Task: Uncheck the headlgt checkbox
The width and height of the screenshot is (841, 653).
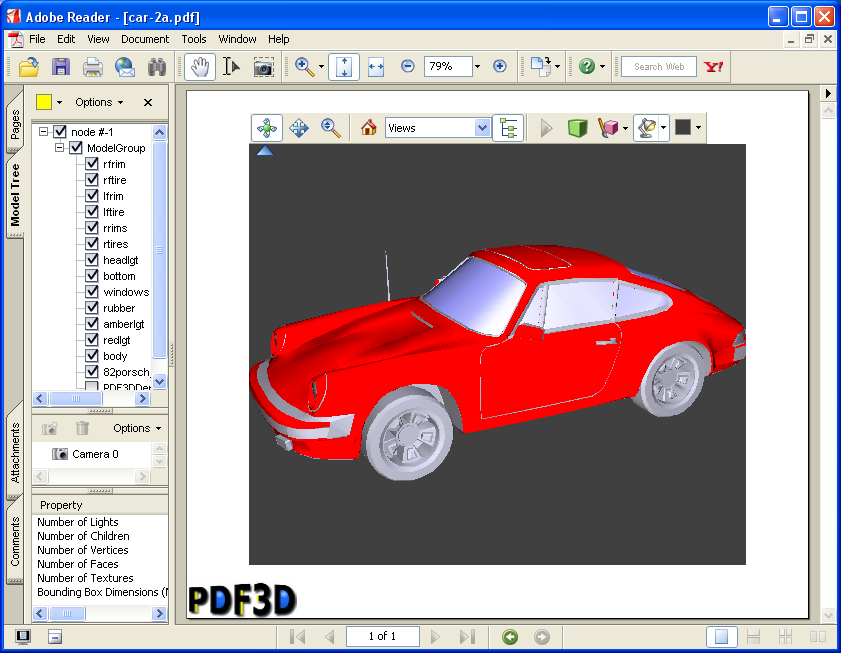Action: tap(92, 260)
